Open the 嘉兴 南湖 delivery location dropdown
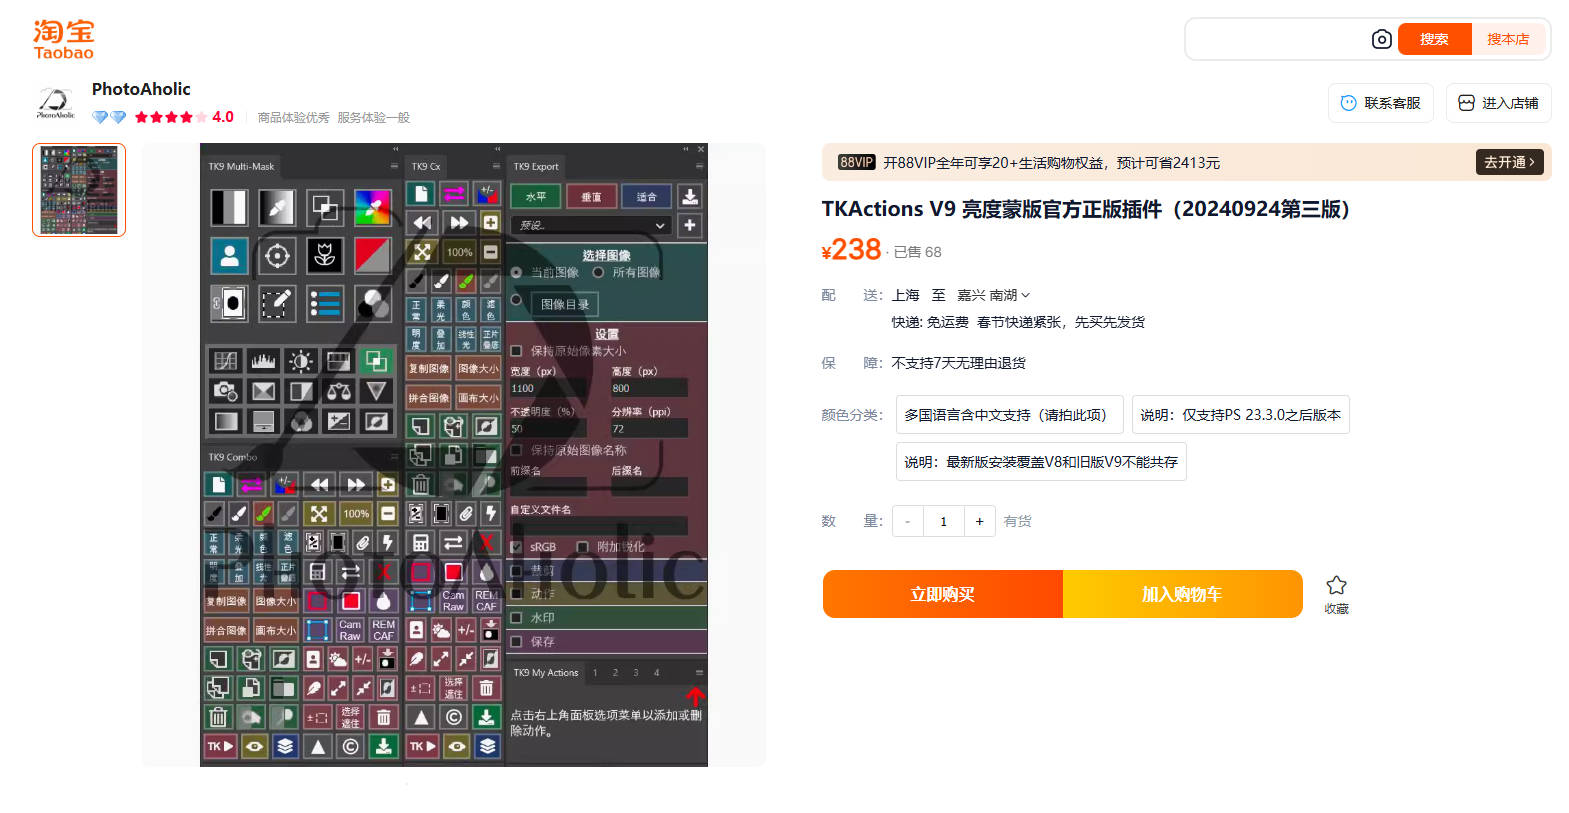Screen dimensions: 1569x813 [x=993, y=295]
